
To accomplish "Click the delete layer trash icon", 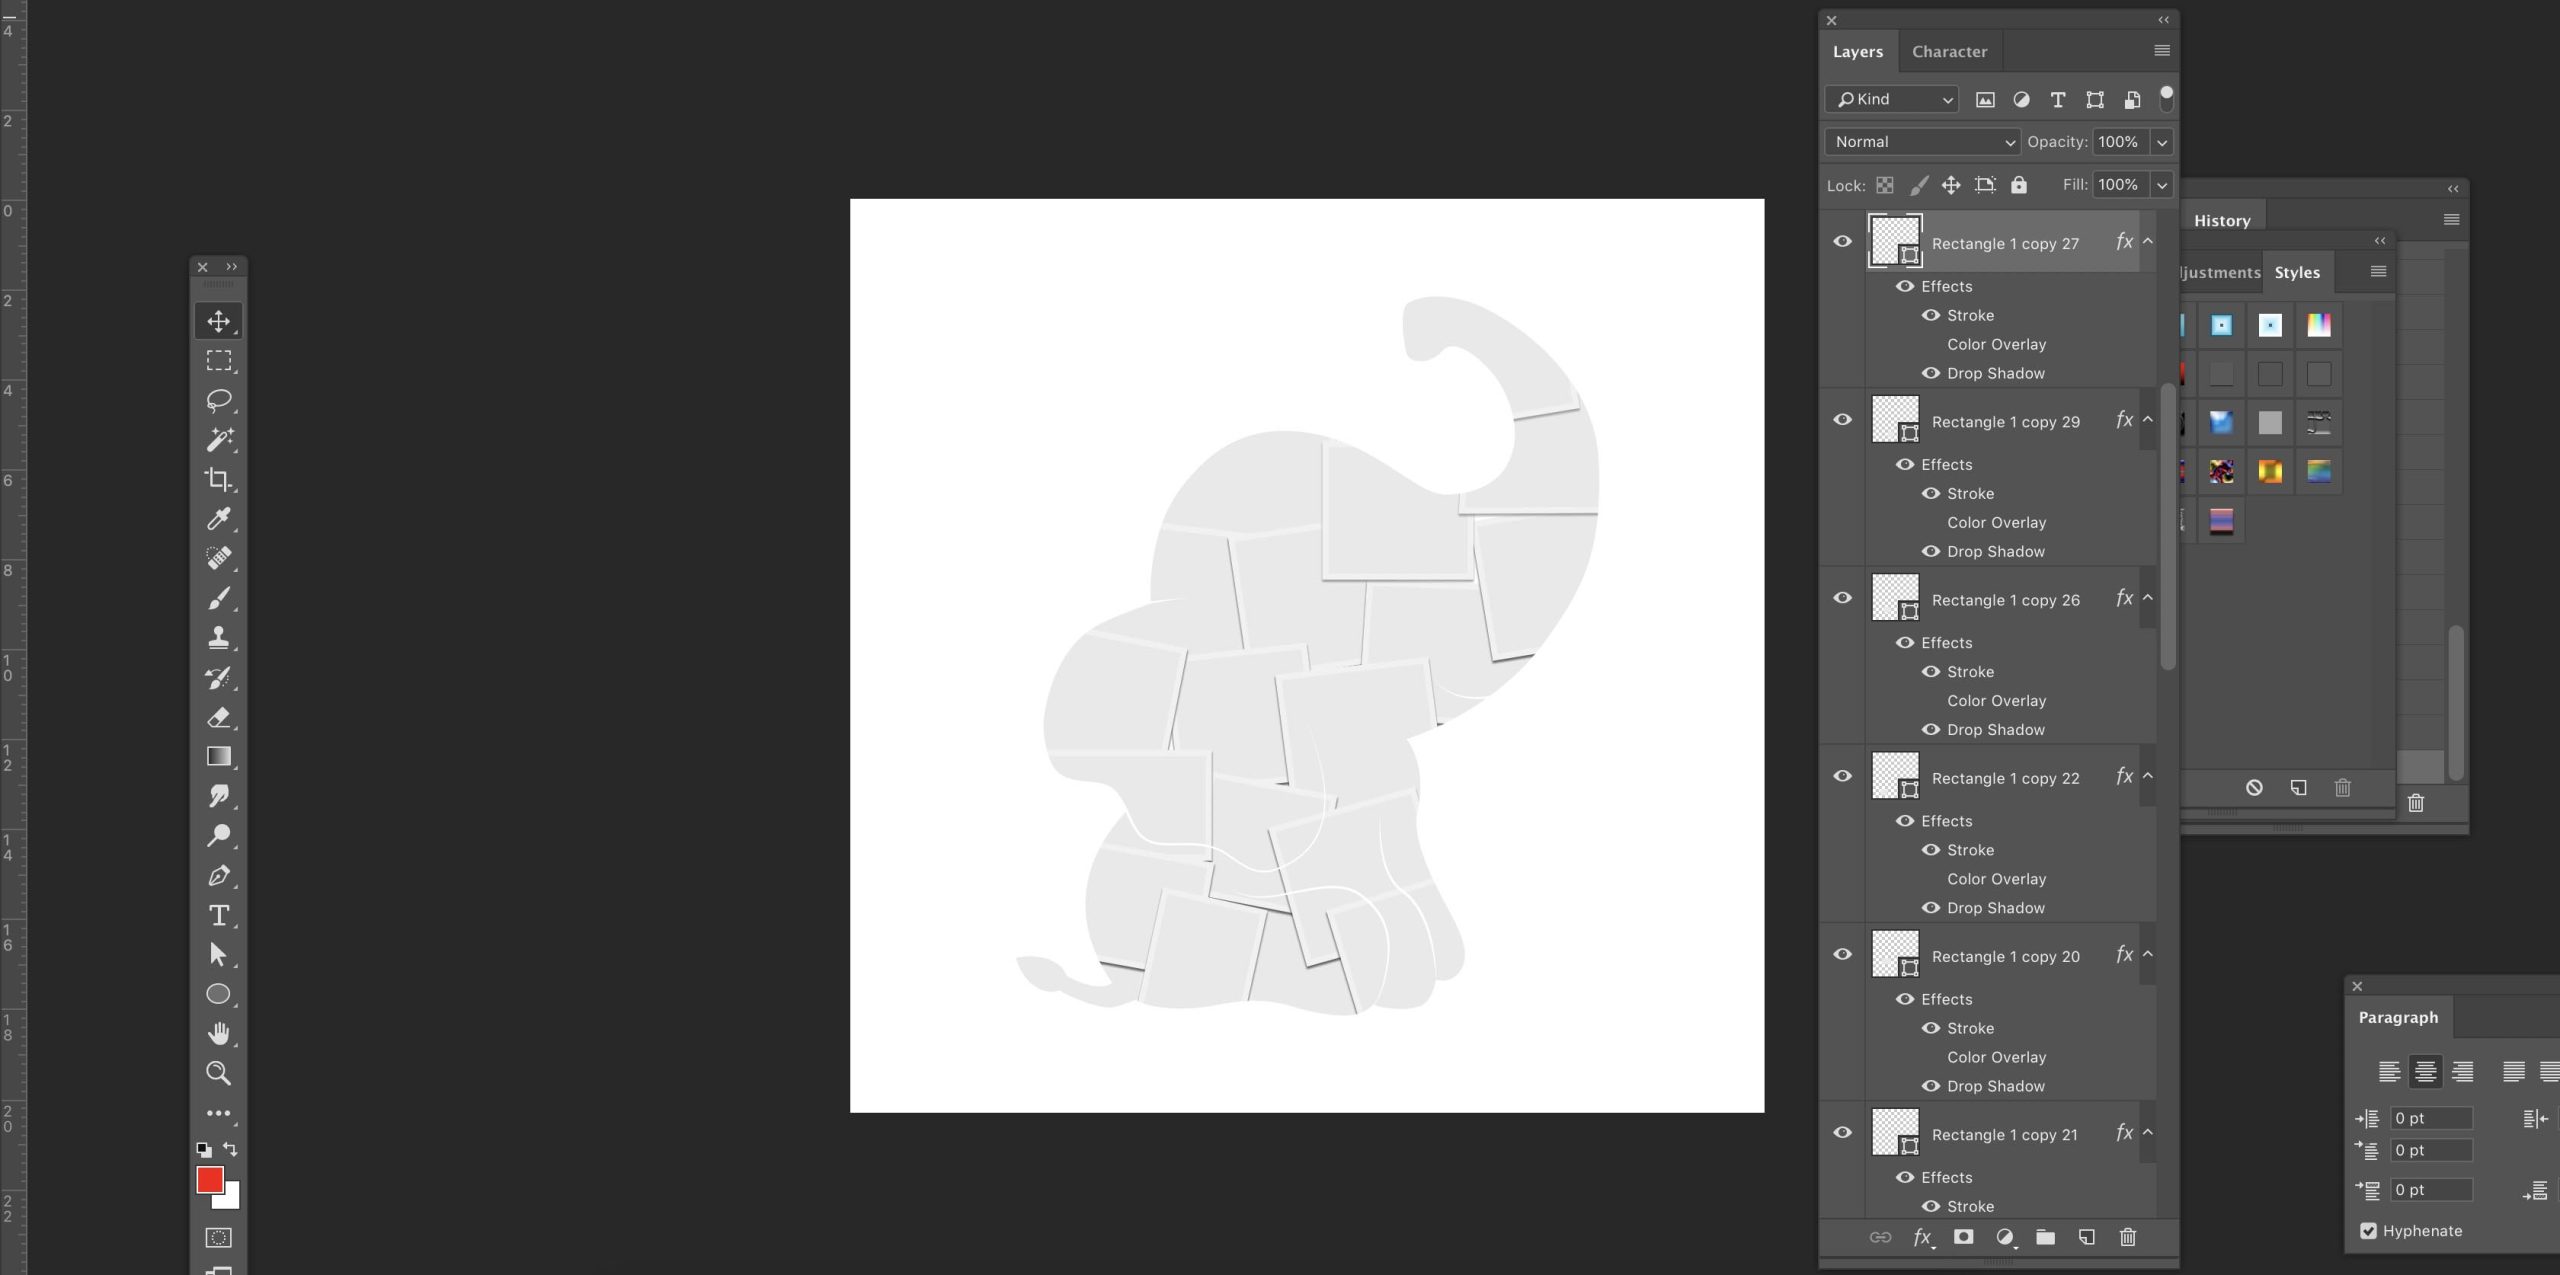I will point(2128,1237).
